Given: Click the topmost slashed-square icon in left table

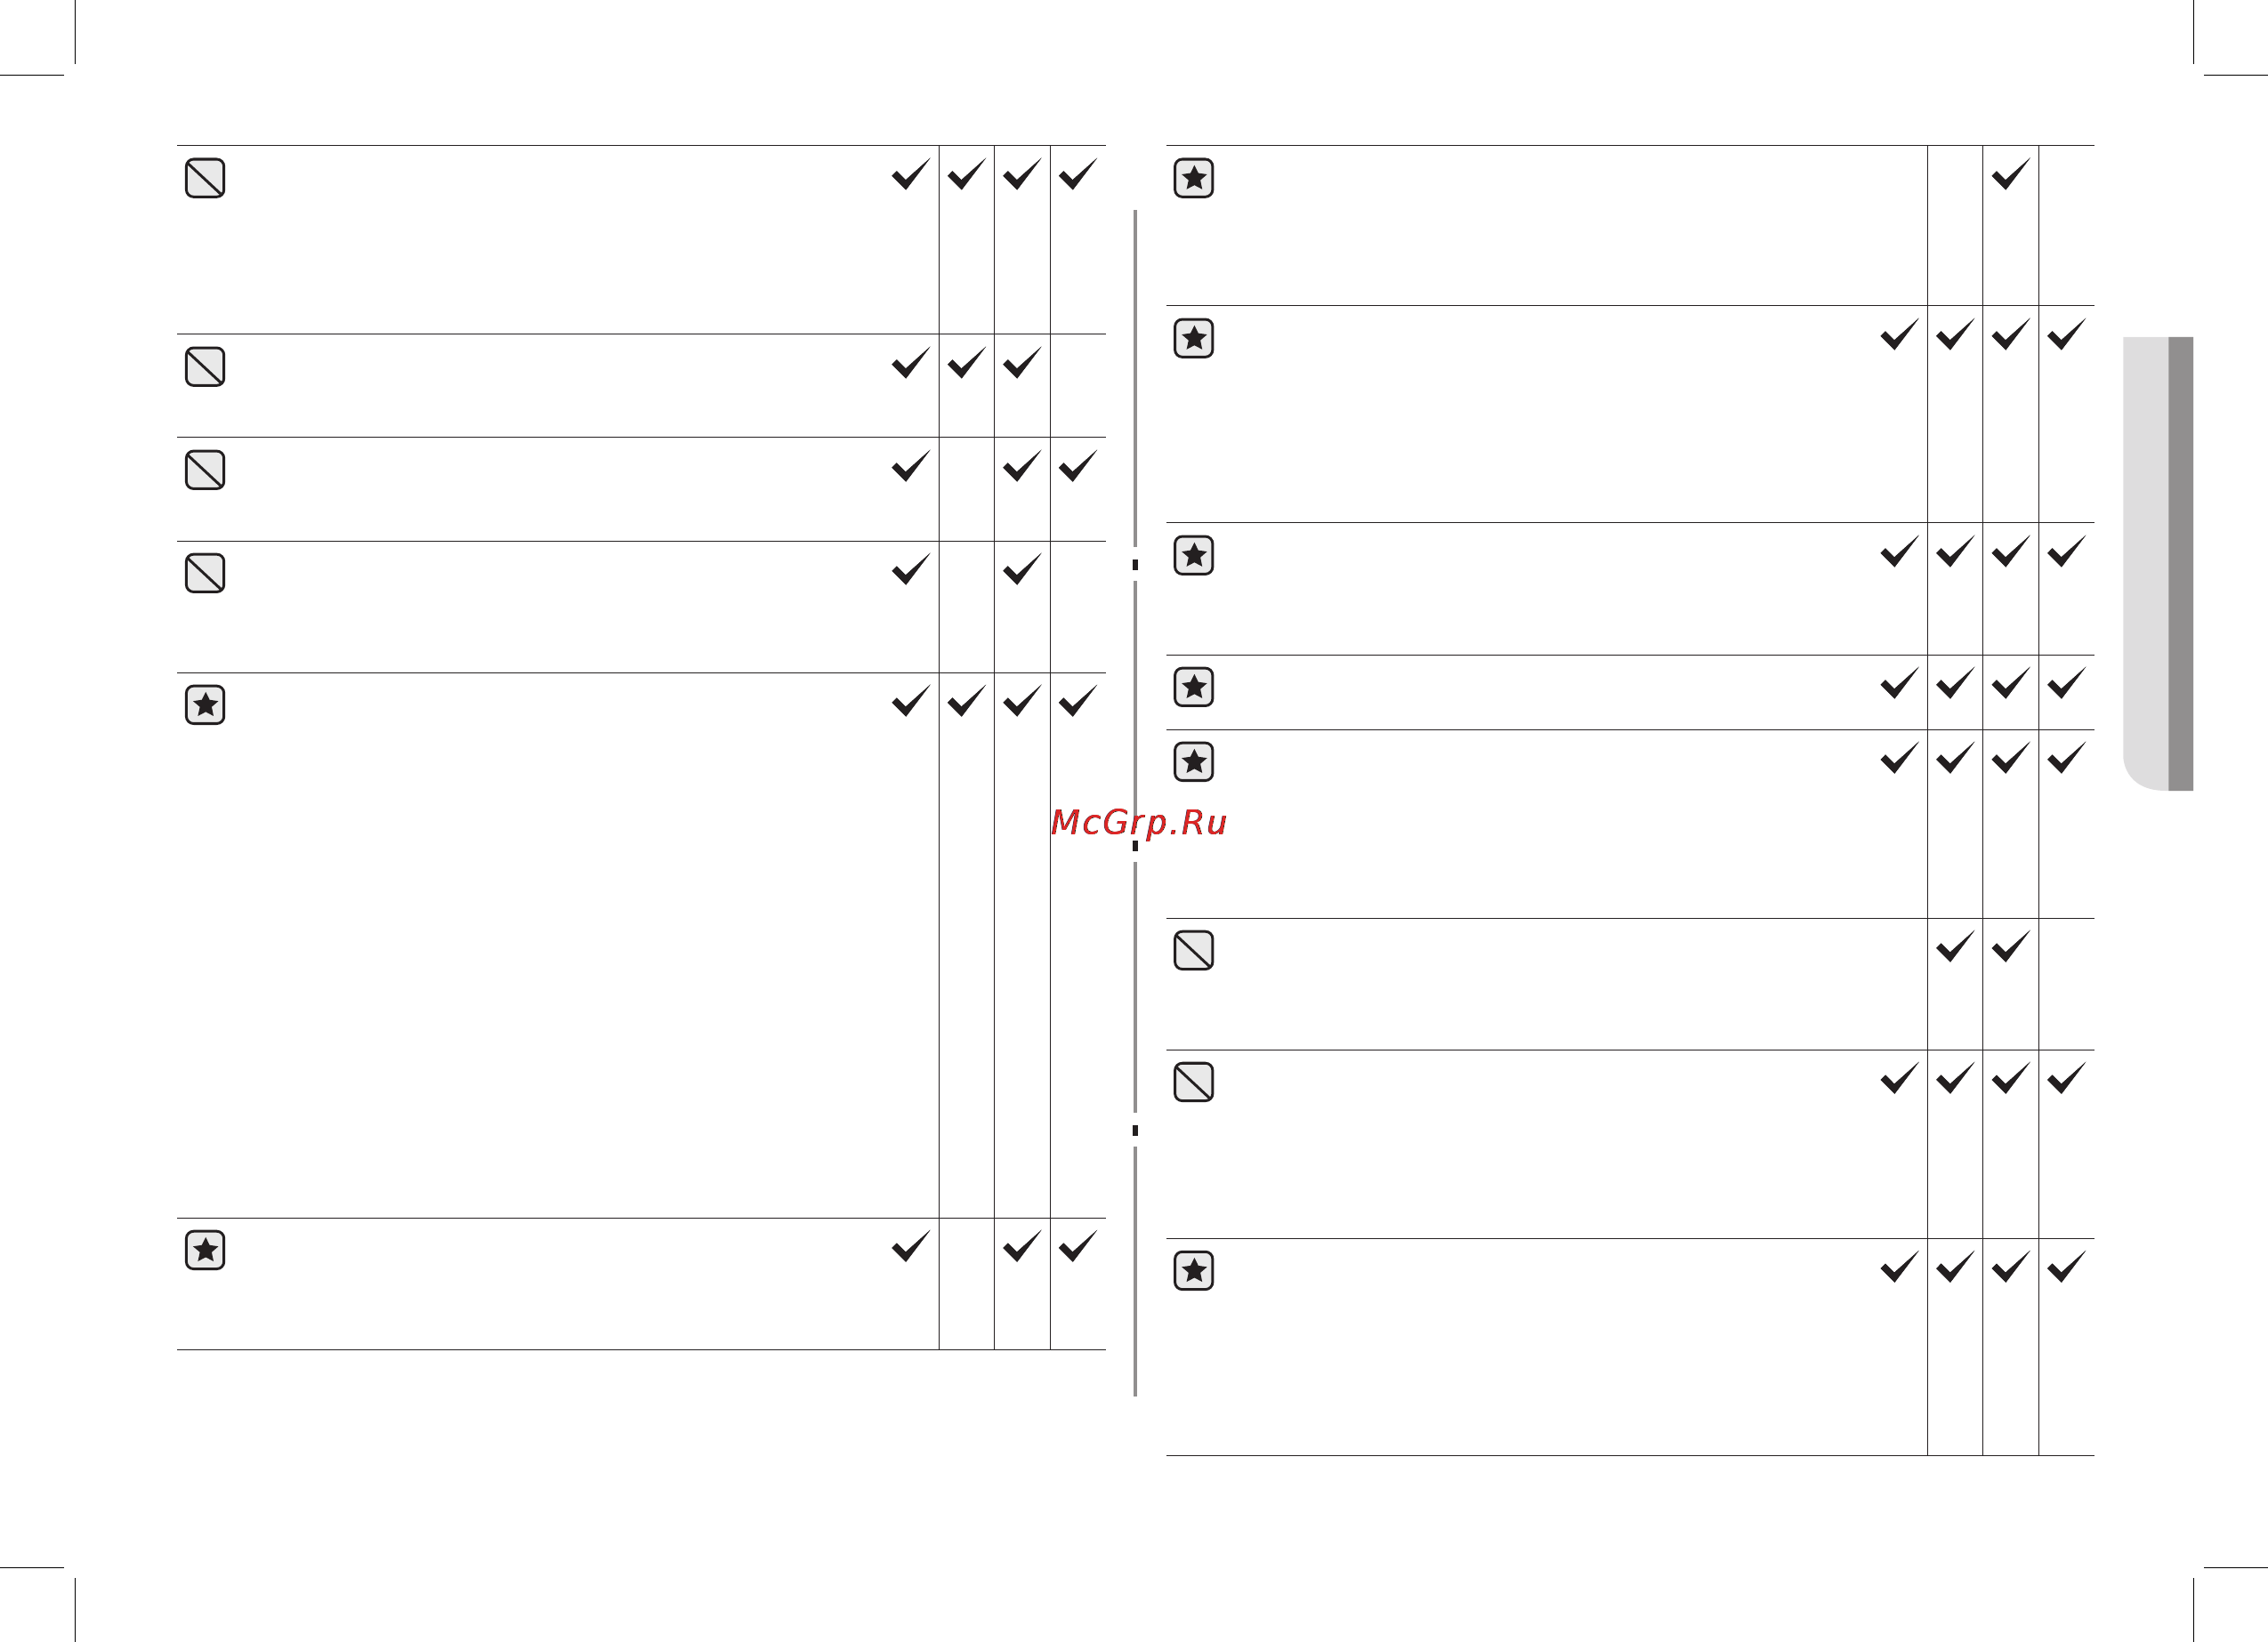Looking at the screenshot, I should click(205, 178).
